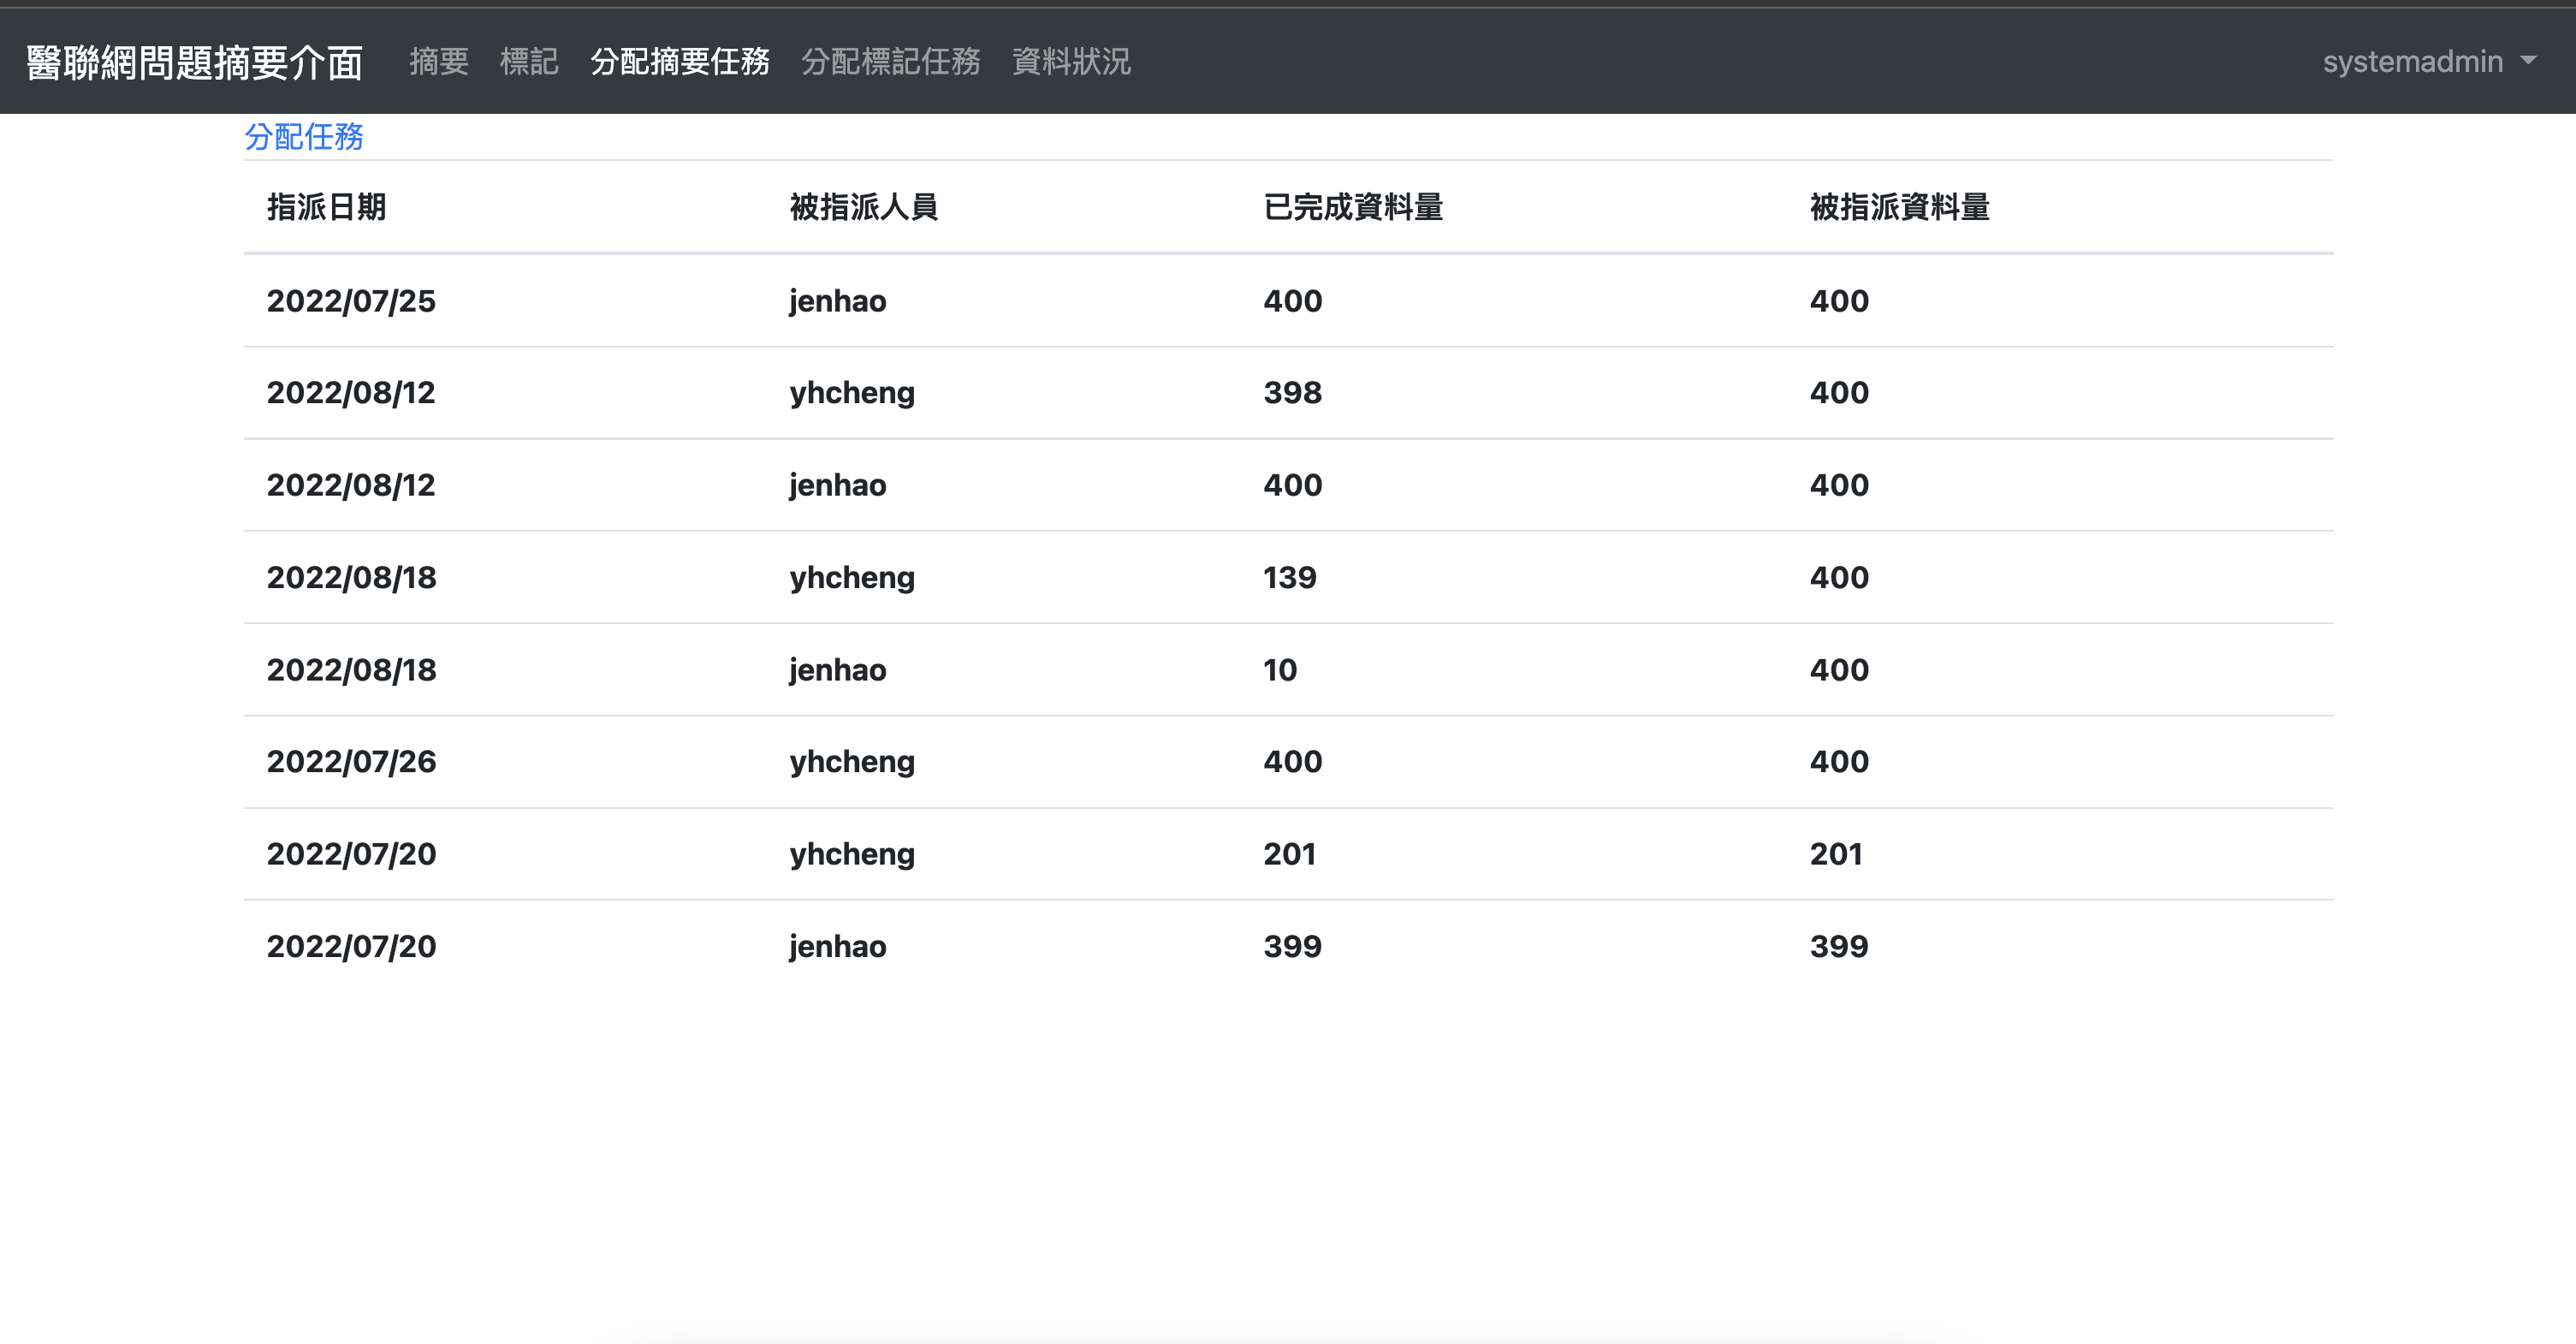The width and height of the screenshot is (2576, 1344).
Task: Click the 指派日期 column header
Action: [327, 207]
